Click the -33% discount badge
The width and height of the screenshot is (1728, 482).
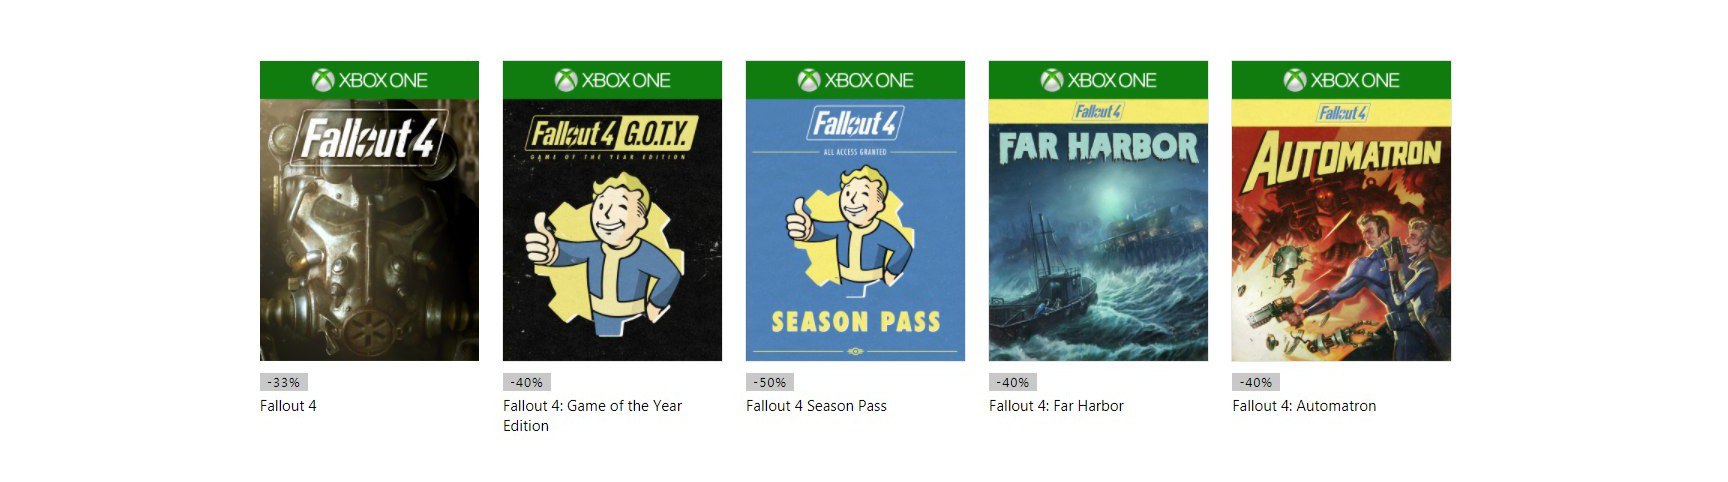coord(284,382)
